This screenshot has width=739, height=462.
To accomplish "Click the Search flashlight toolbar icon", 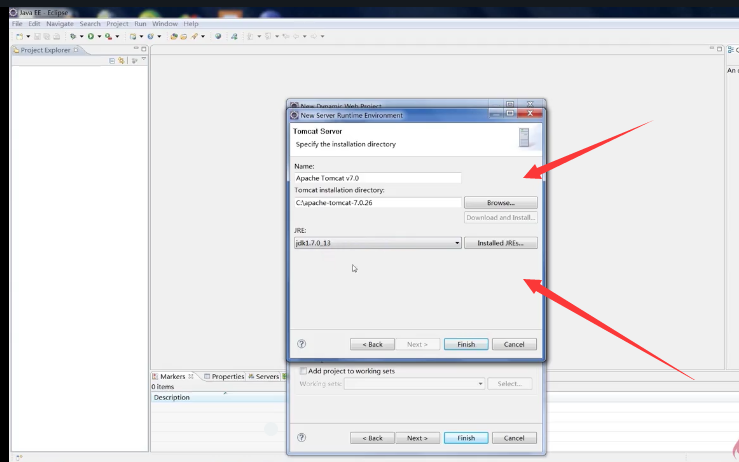I will point(194,36).
